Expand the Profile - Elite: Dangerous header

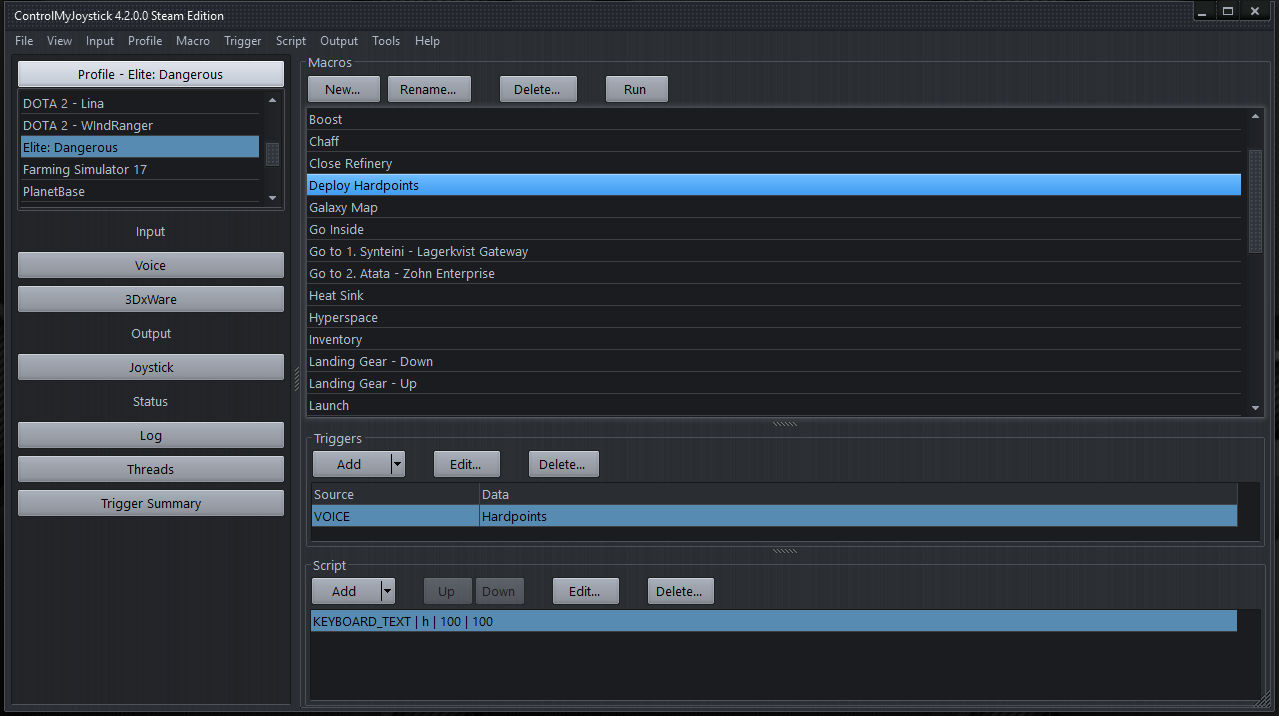coord(151,74)
